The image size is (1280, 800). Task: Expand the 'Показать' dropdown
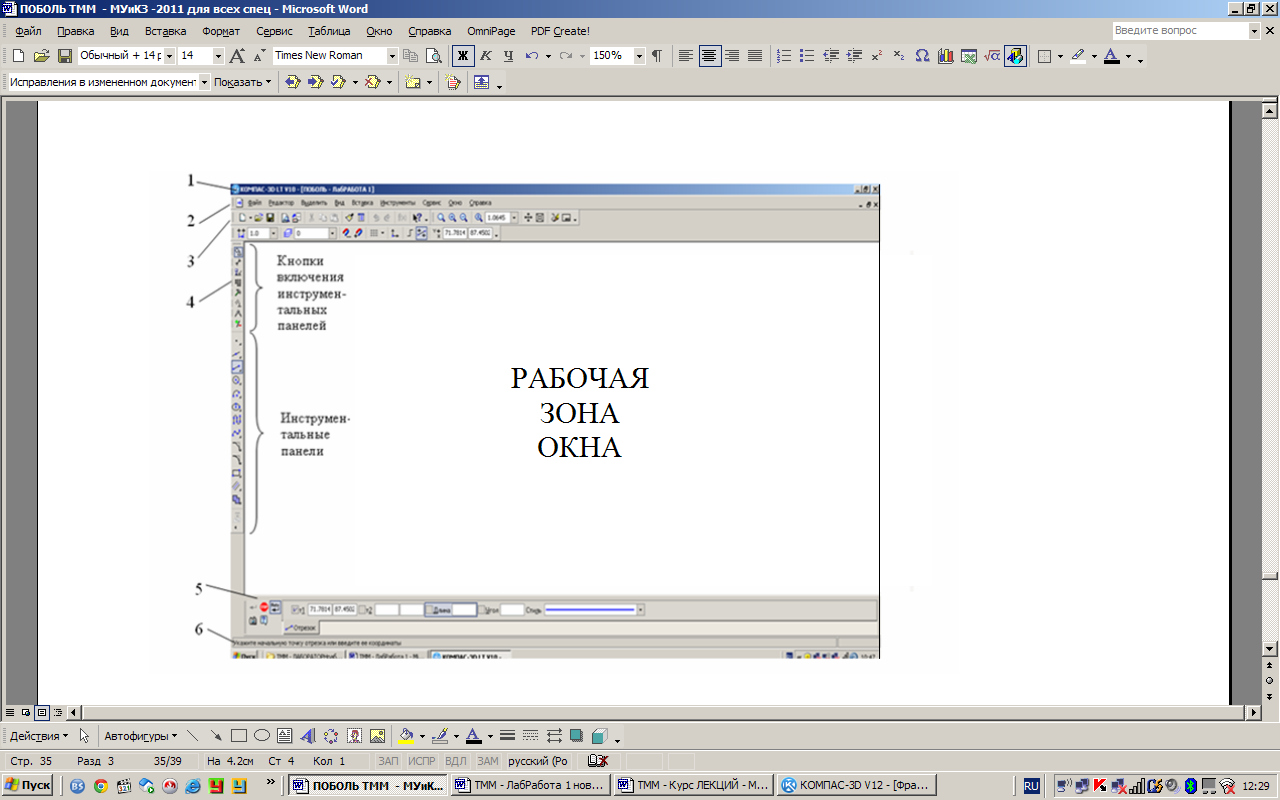pyautogui.click(x=243, y=82)
